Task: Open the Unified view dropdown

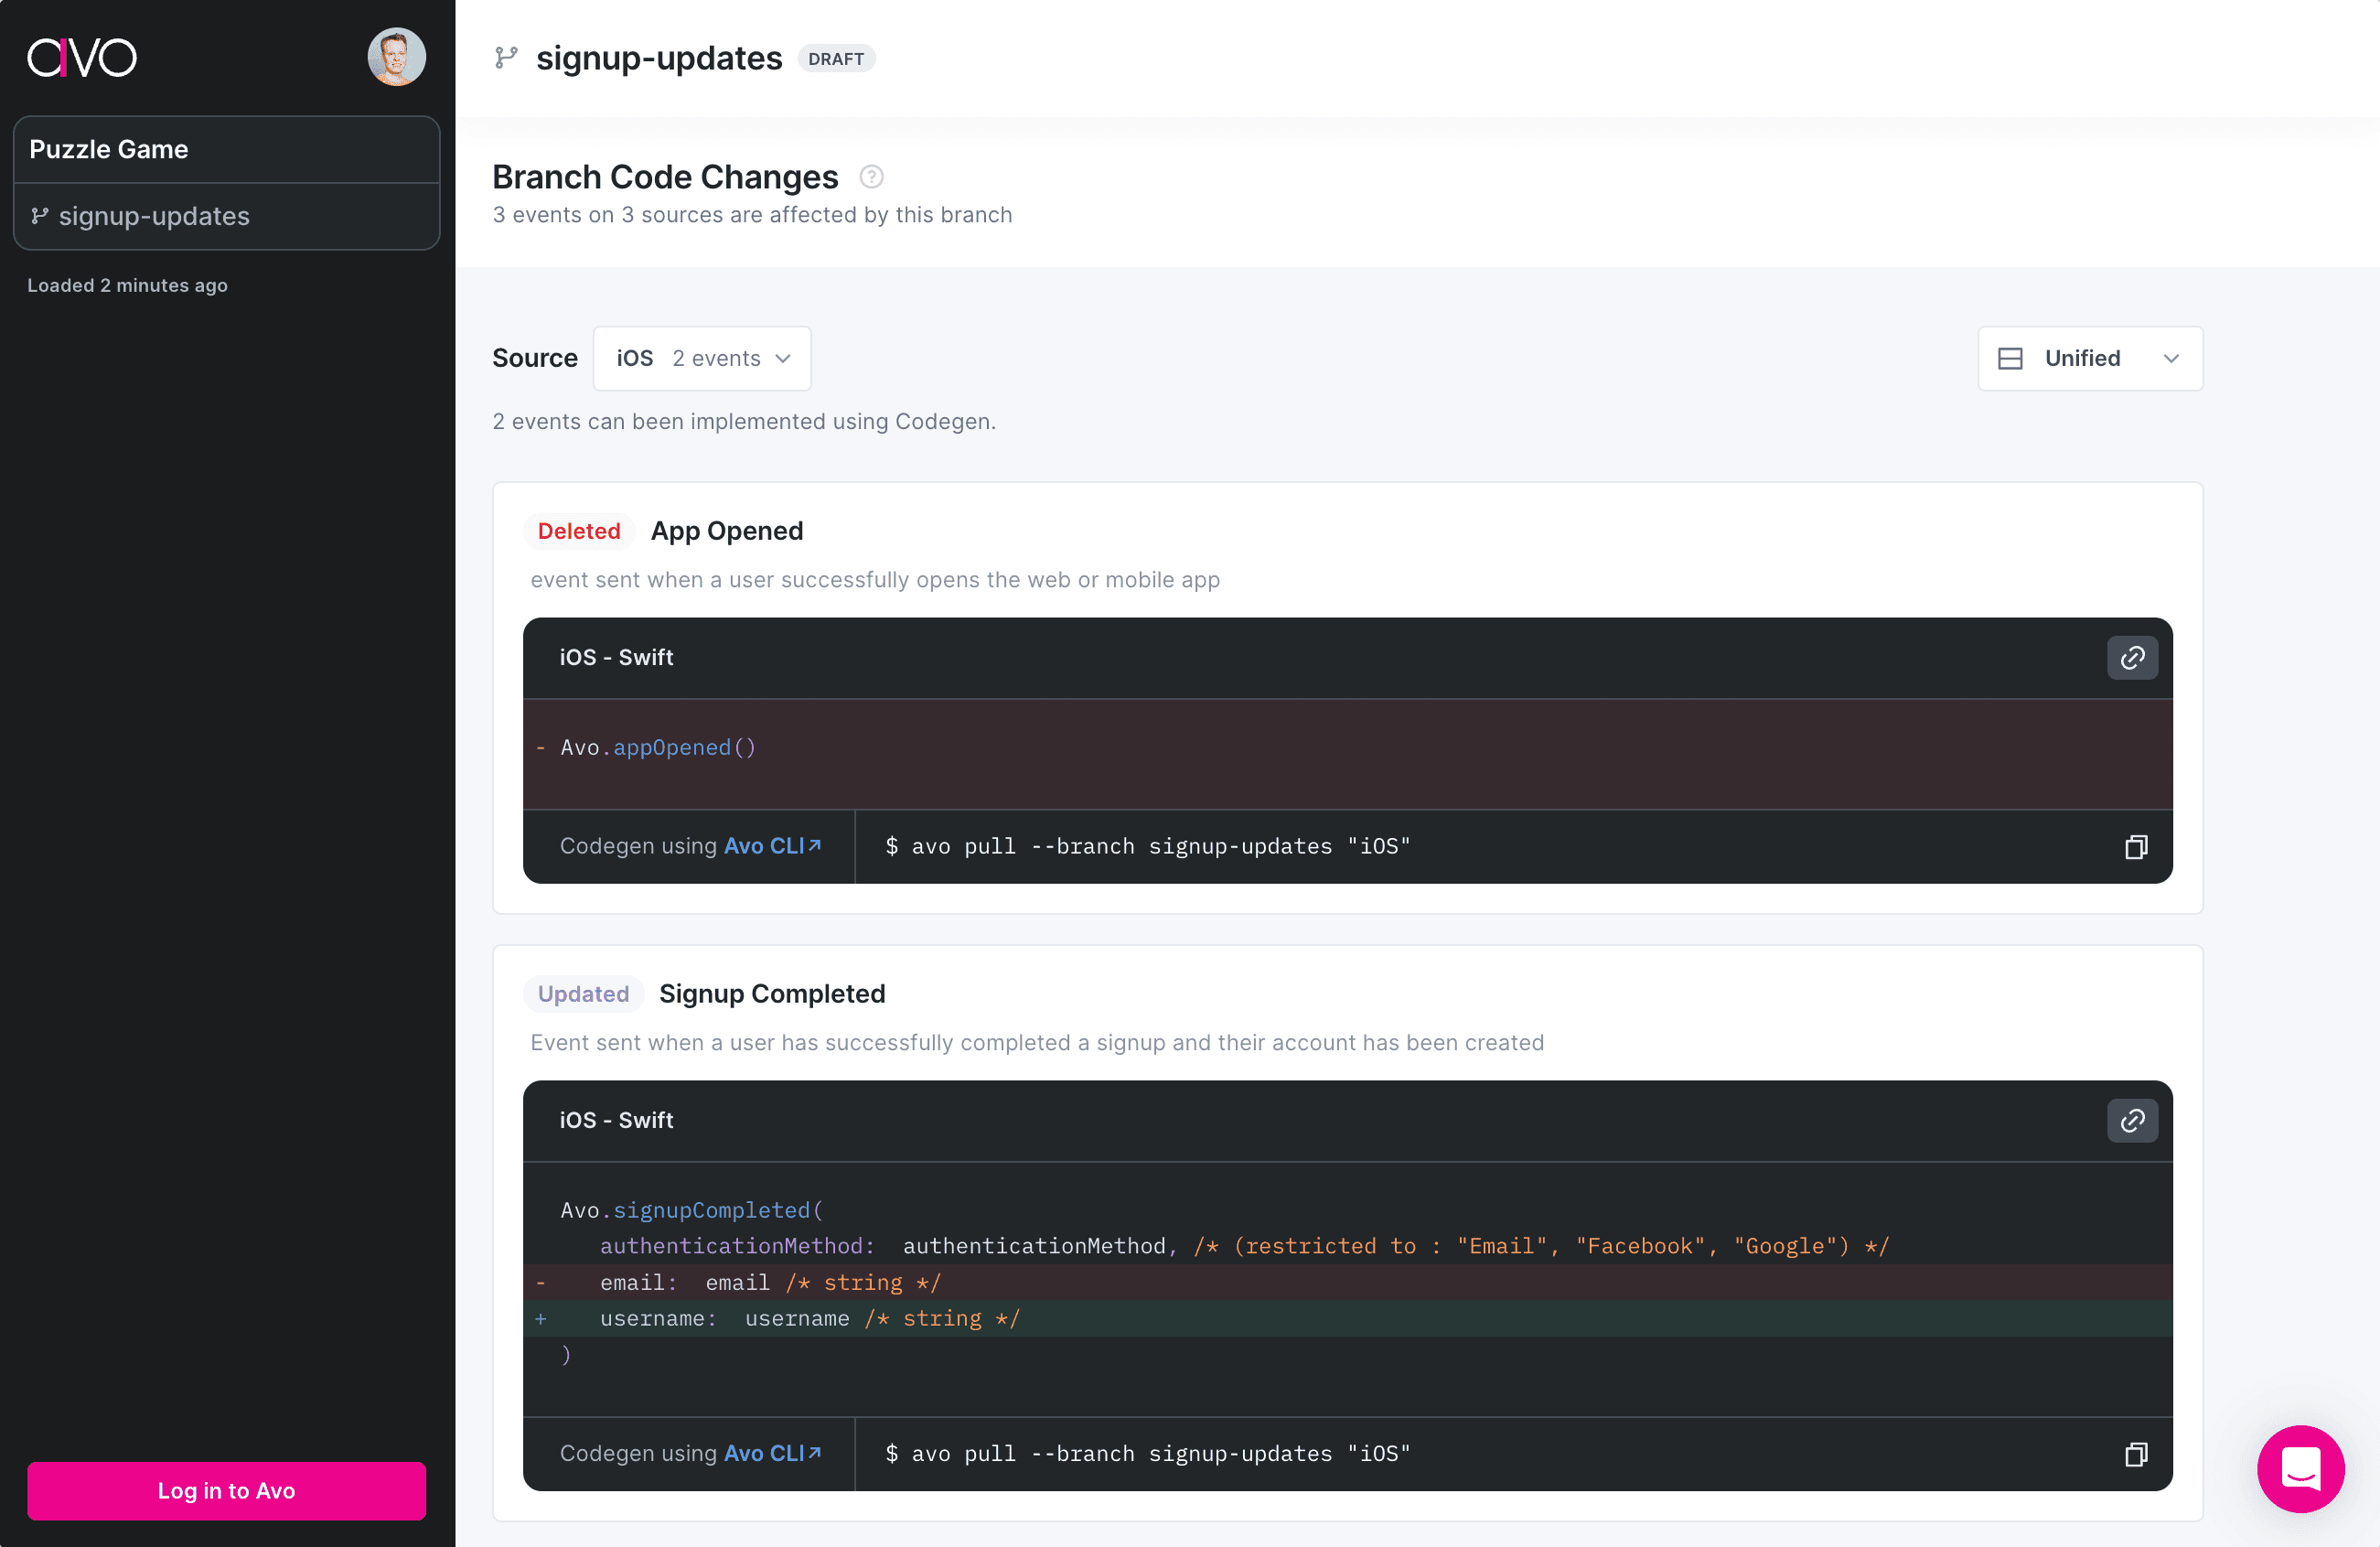Action: pos(2089,358)
